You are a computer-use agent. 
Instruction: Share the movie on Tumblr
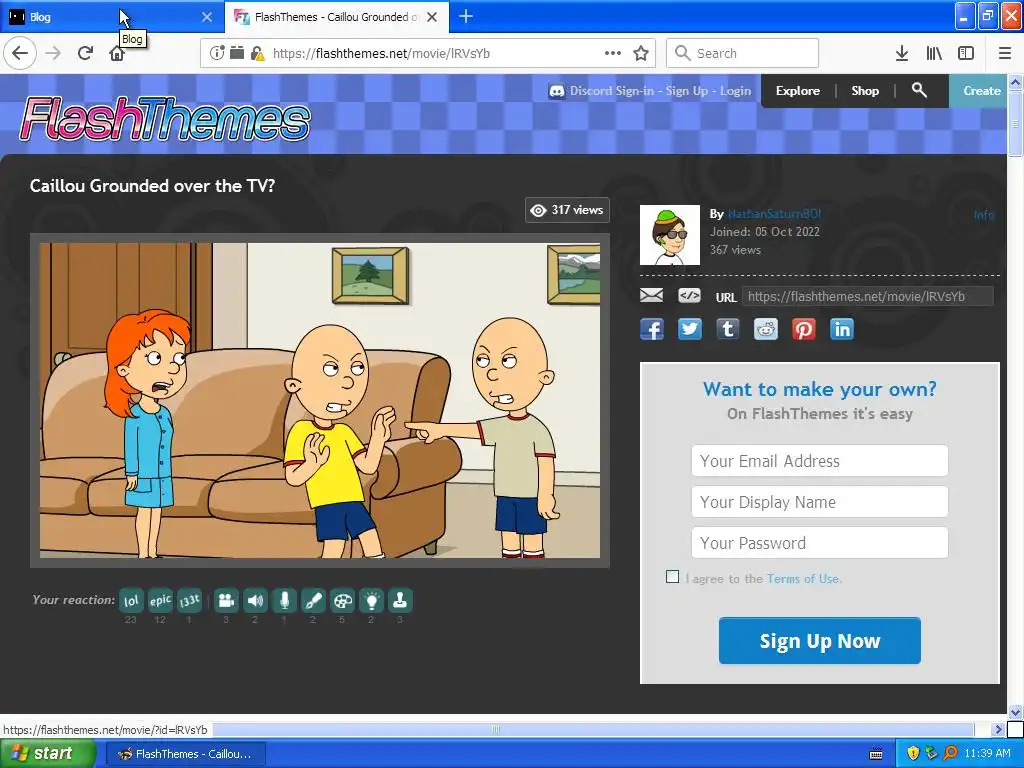click(x=728, y=329)
